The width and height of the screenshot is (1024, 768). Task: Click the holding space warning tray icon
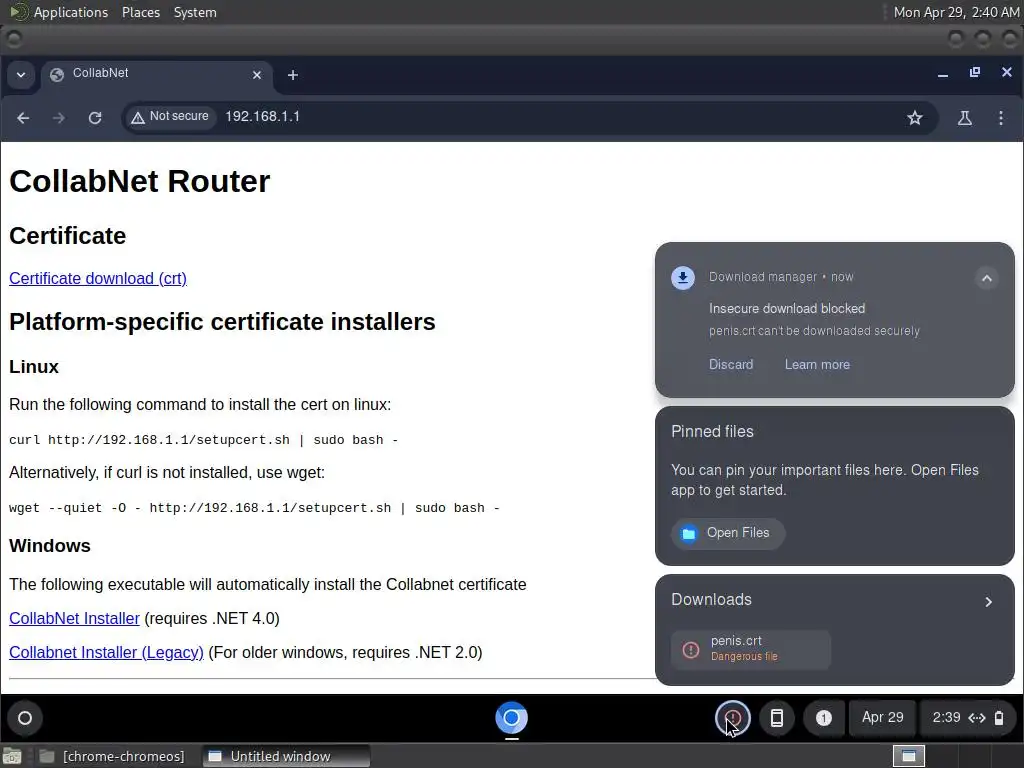[x=733, y=718]
